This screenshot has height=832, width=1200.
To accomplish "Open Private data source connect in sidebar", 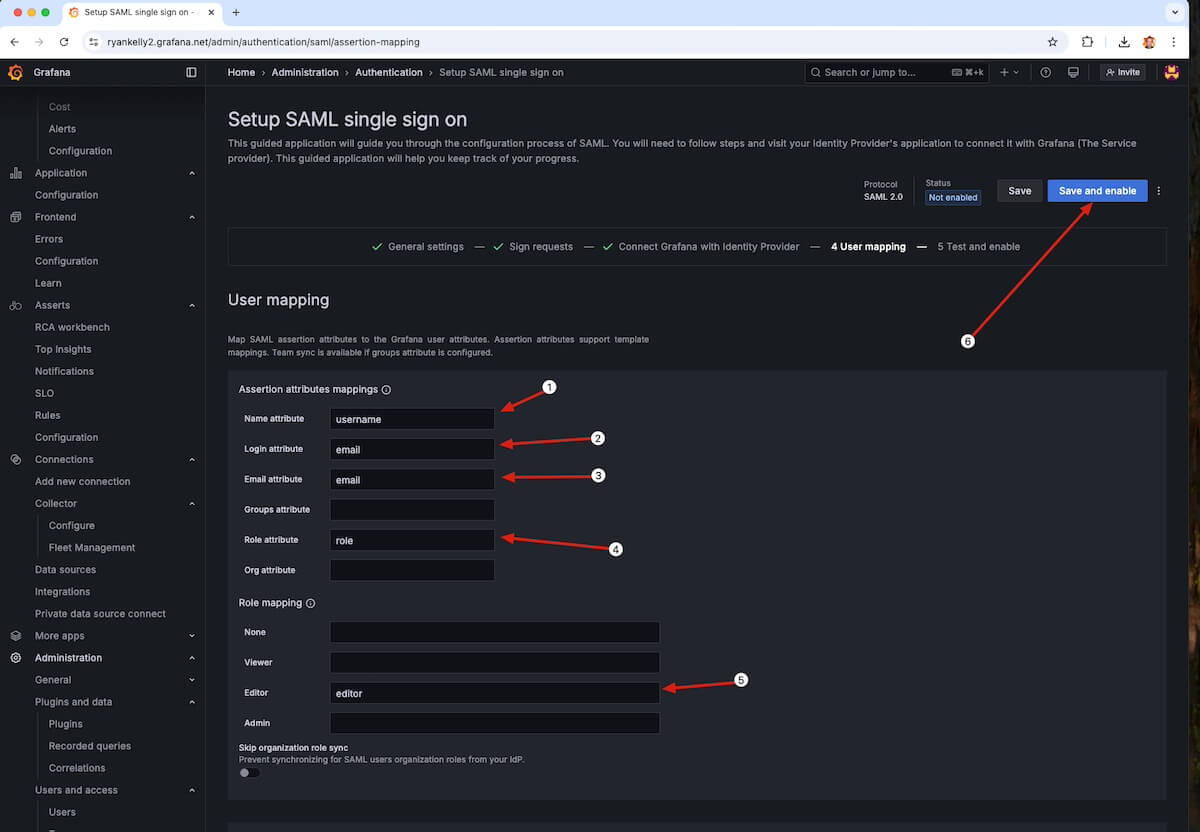I will [x=100, y=614].
